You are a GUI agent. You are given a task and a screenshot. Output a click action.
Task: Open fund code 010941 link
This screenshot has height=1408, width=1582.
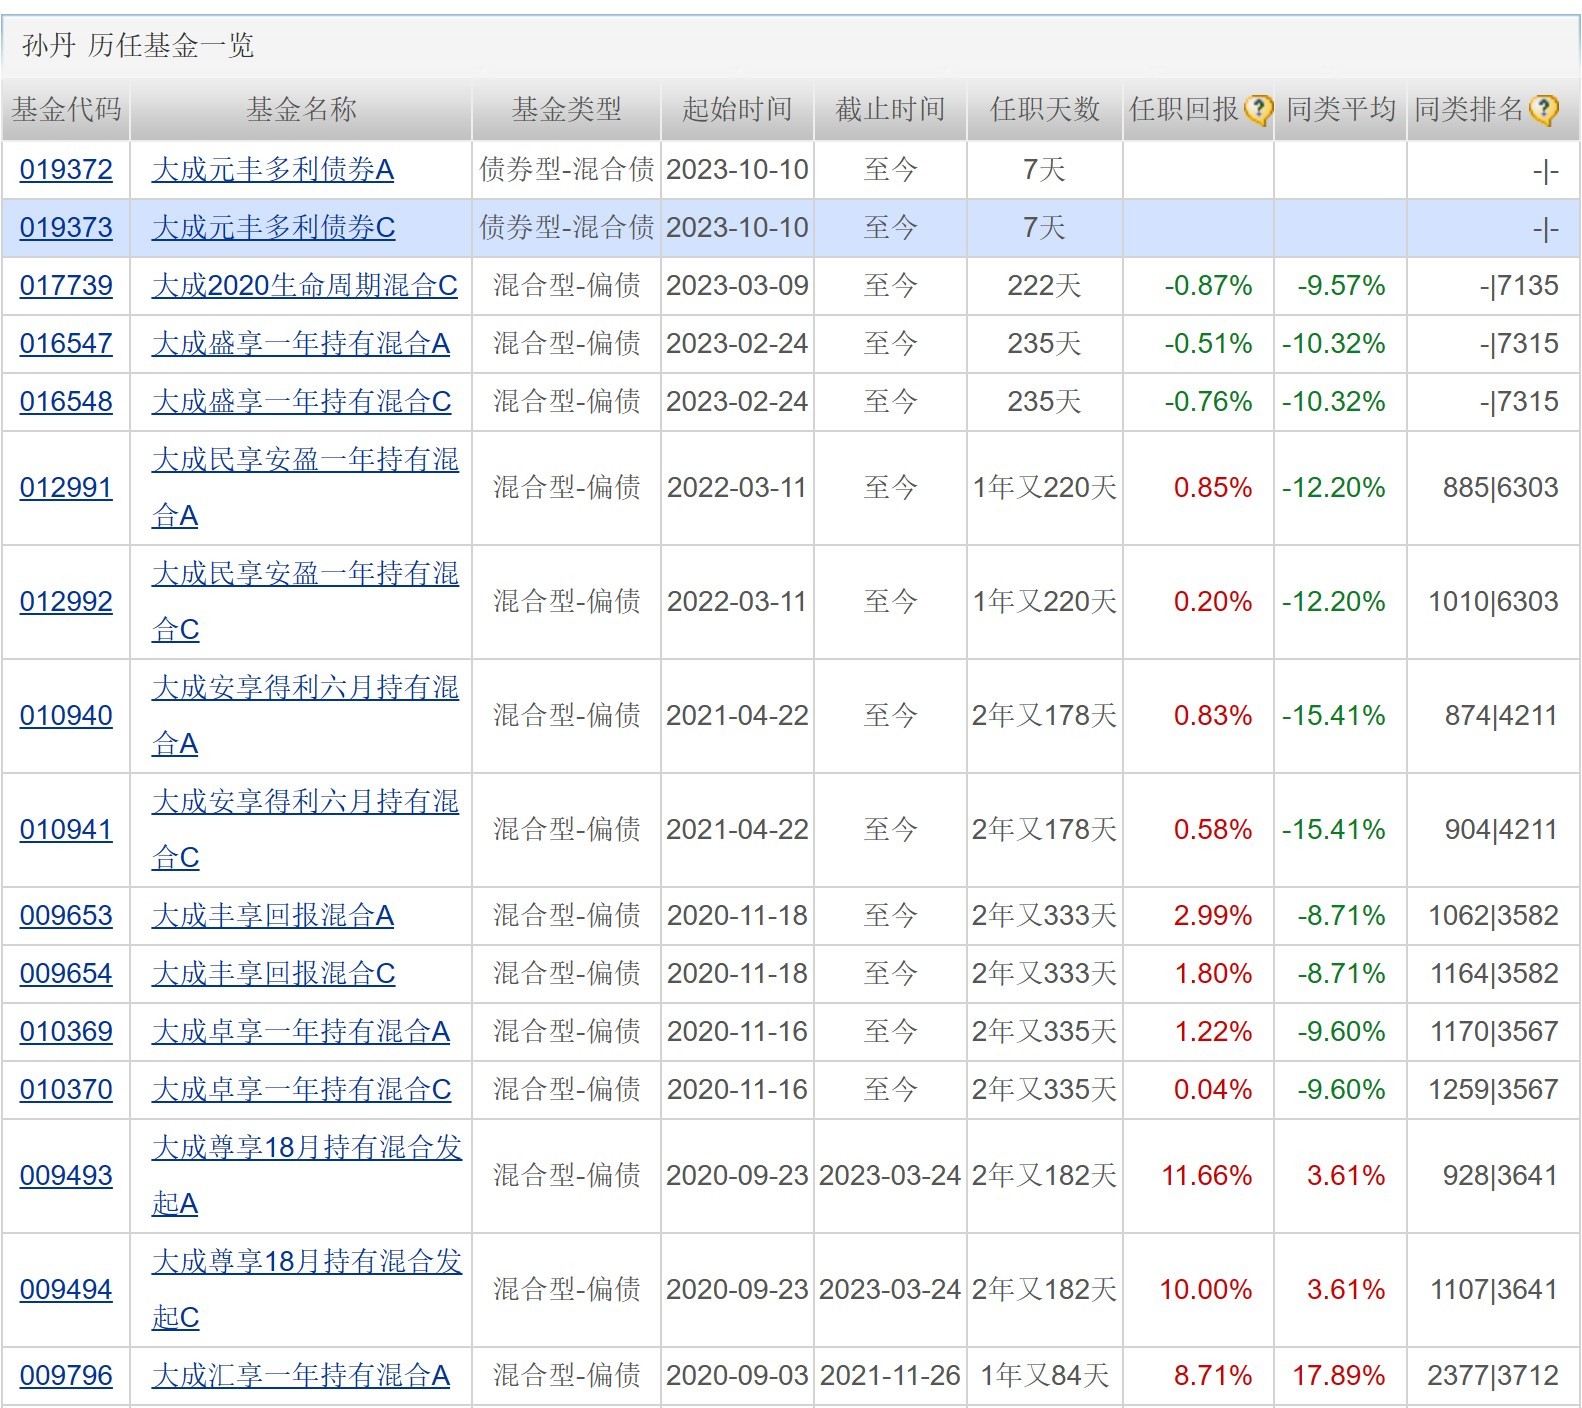66,830
